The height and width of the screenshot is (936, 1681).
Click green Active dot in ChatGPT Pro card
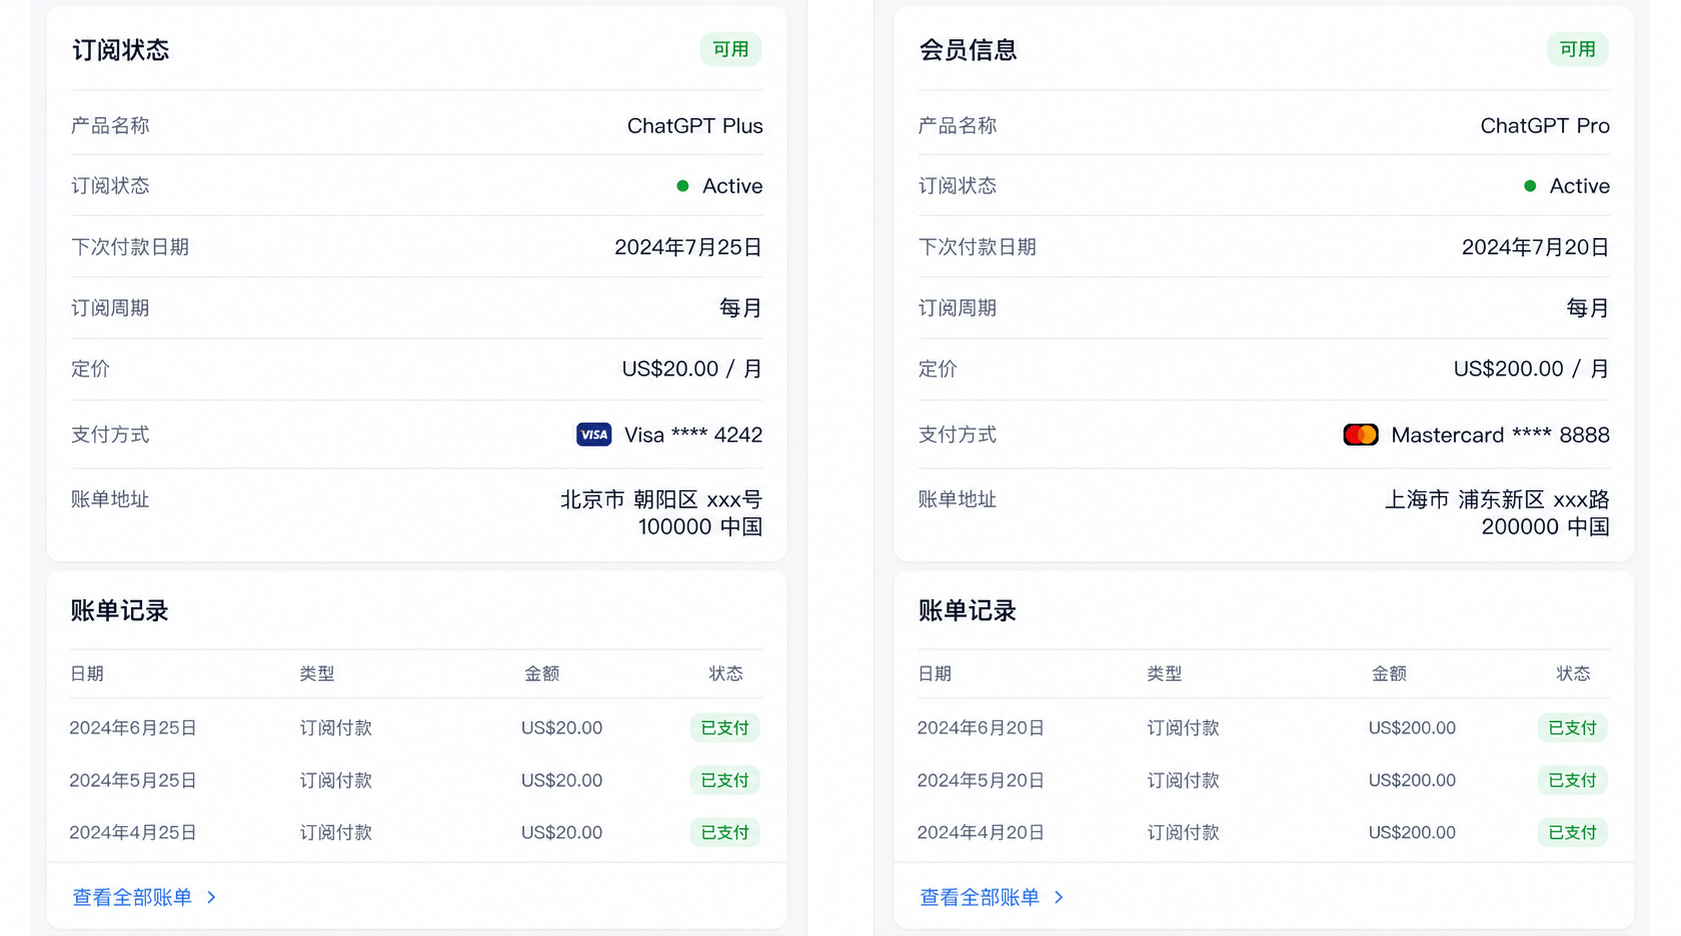tap(1530, 186)
